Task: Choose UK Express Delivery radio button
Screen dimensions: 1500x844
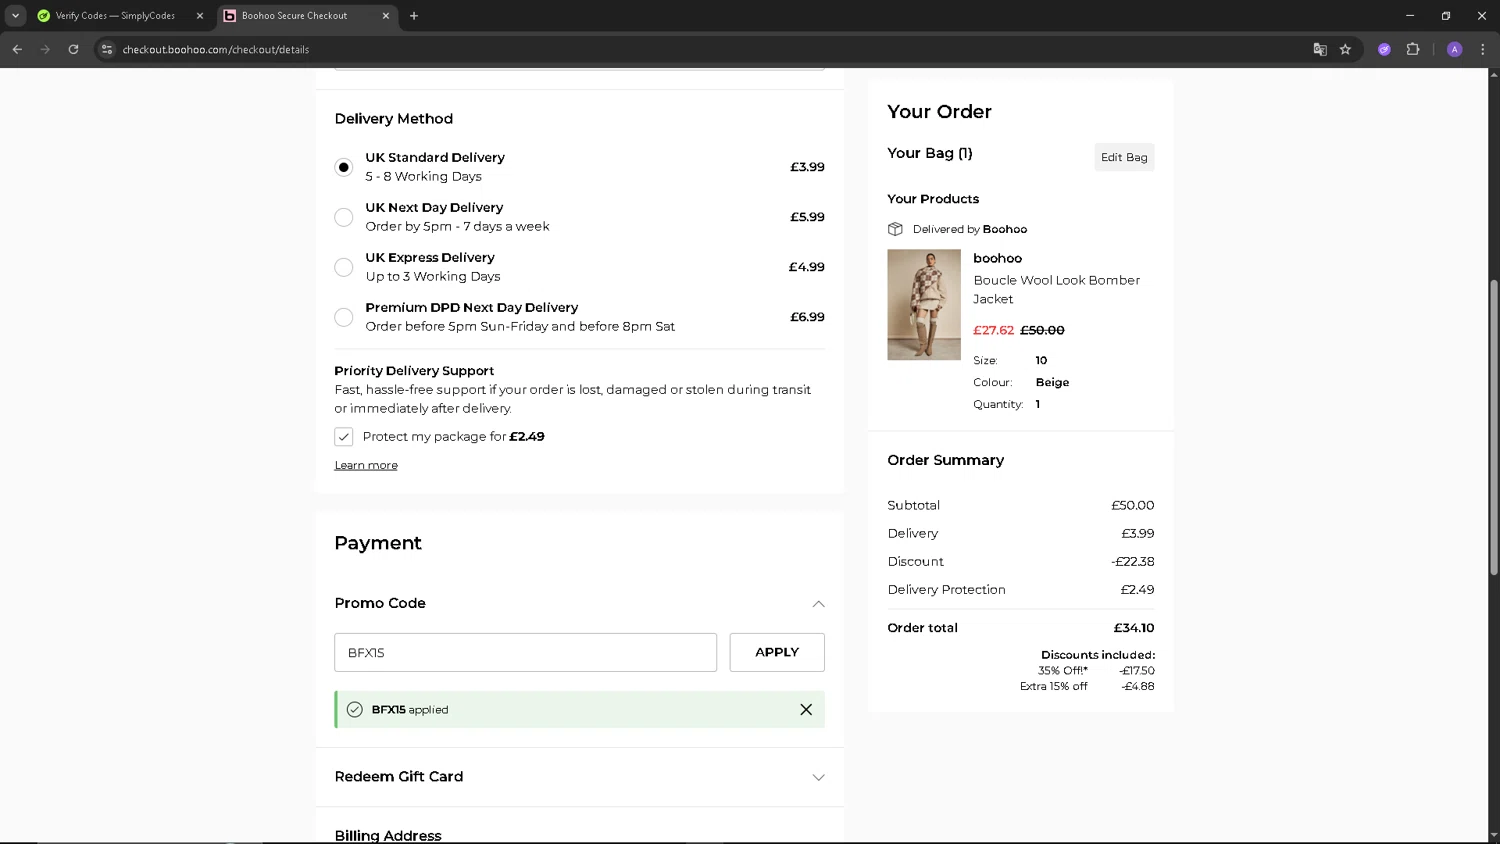Action: pos(344,267)
